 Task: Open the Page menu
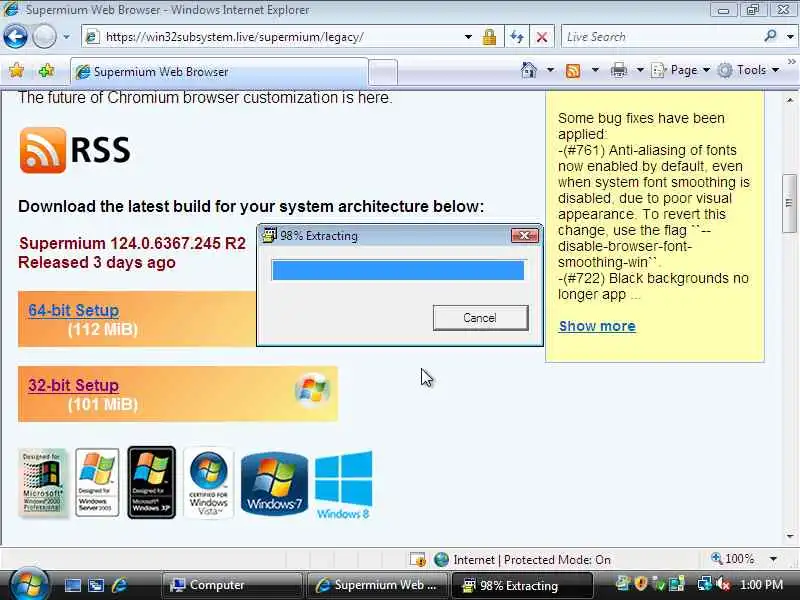681,70
